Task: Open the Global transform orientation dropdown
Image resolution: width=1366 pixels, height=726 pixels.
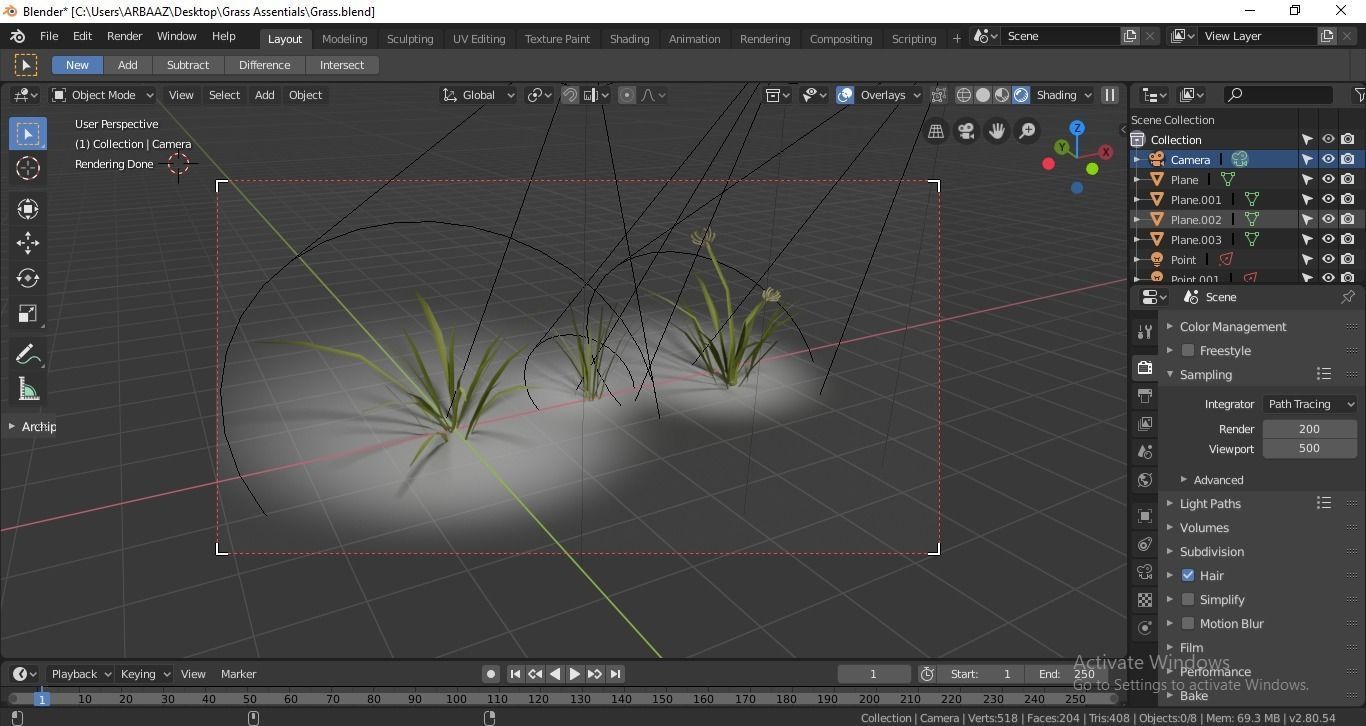Action: coord(478,95)
